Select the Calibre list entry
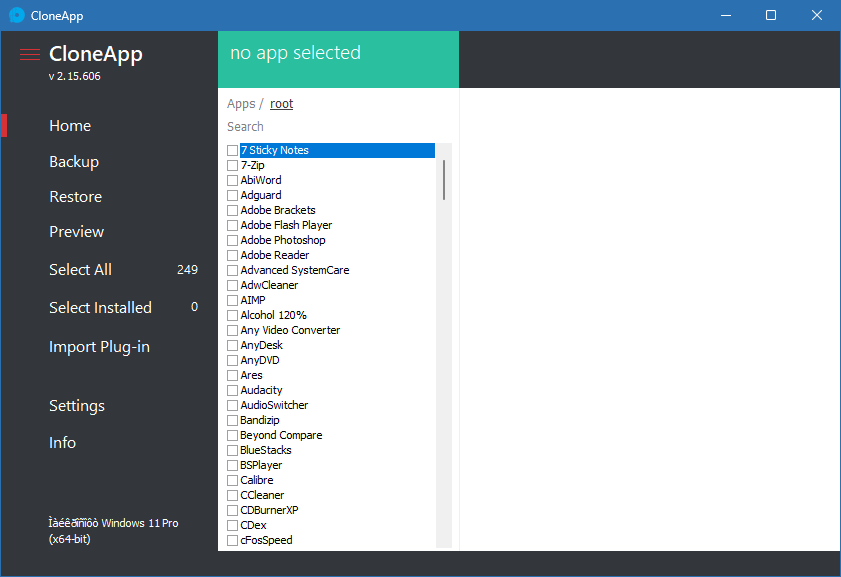The image size is (841, 577). (256, 480)
